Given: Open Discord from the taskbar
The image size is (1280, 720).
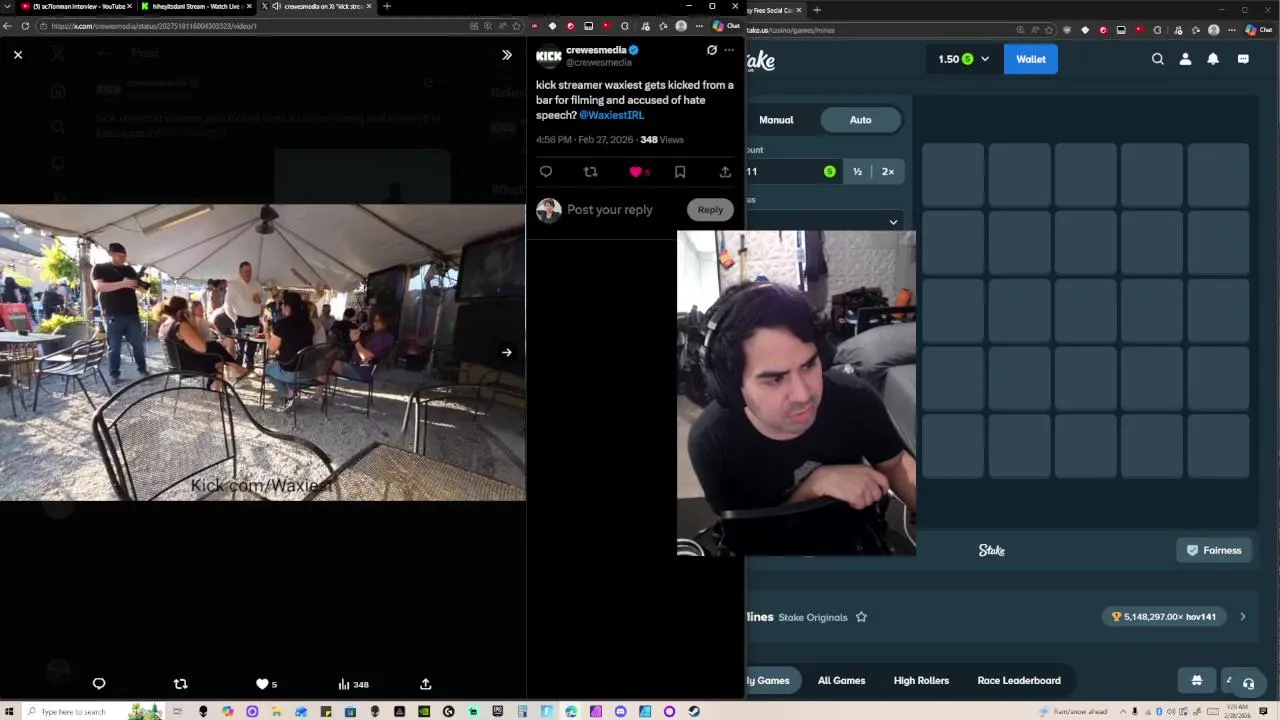Looking at the screenshot, I should [x=620, y=712].
